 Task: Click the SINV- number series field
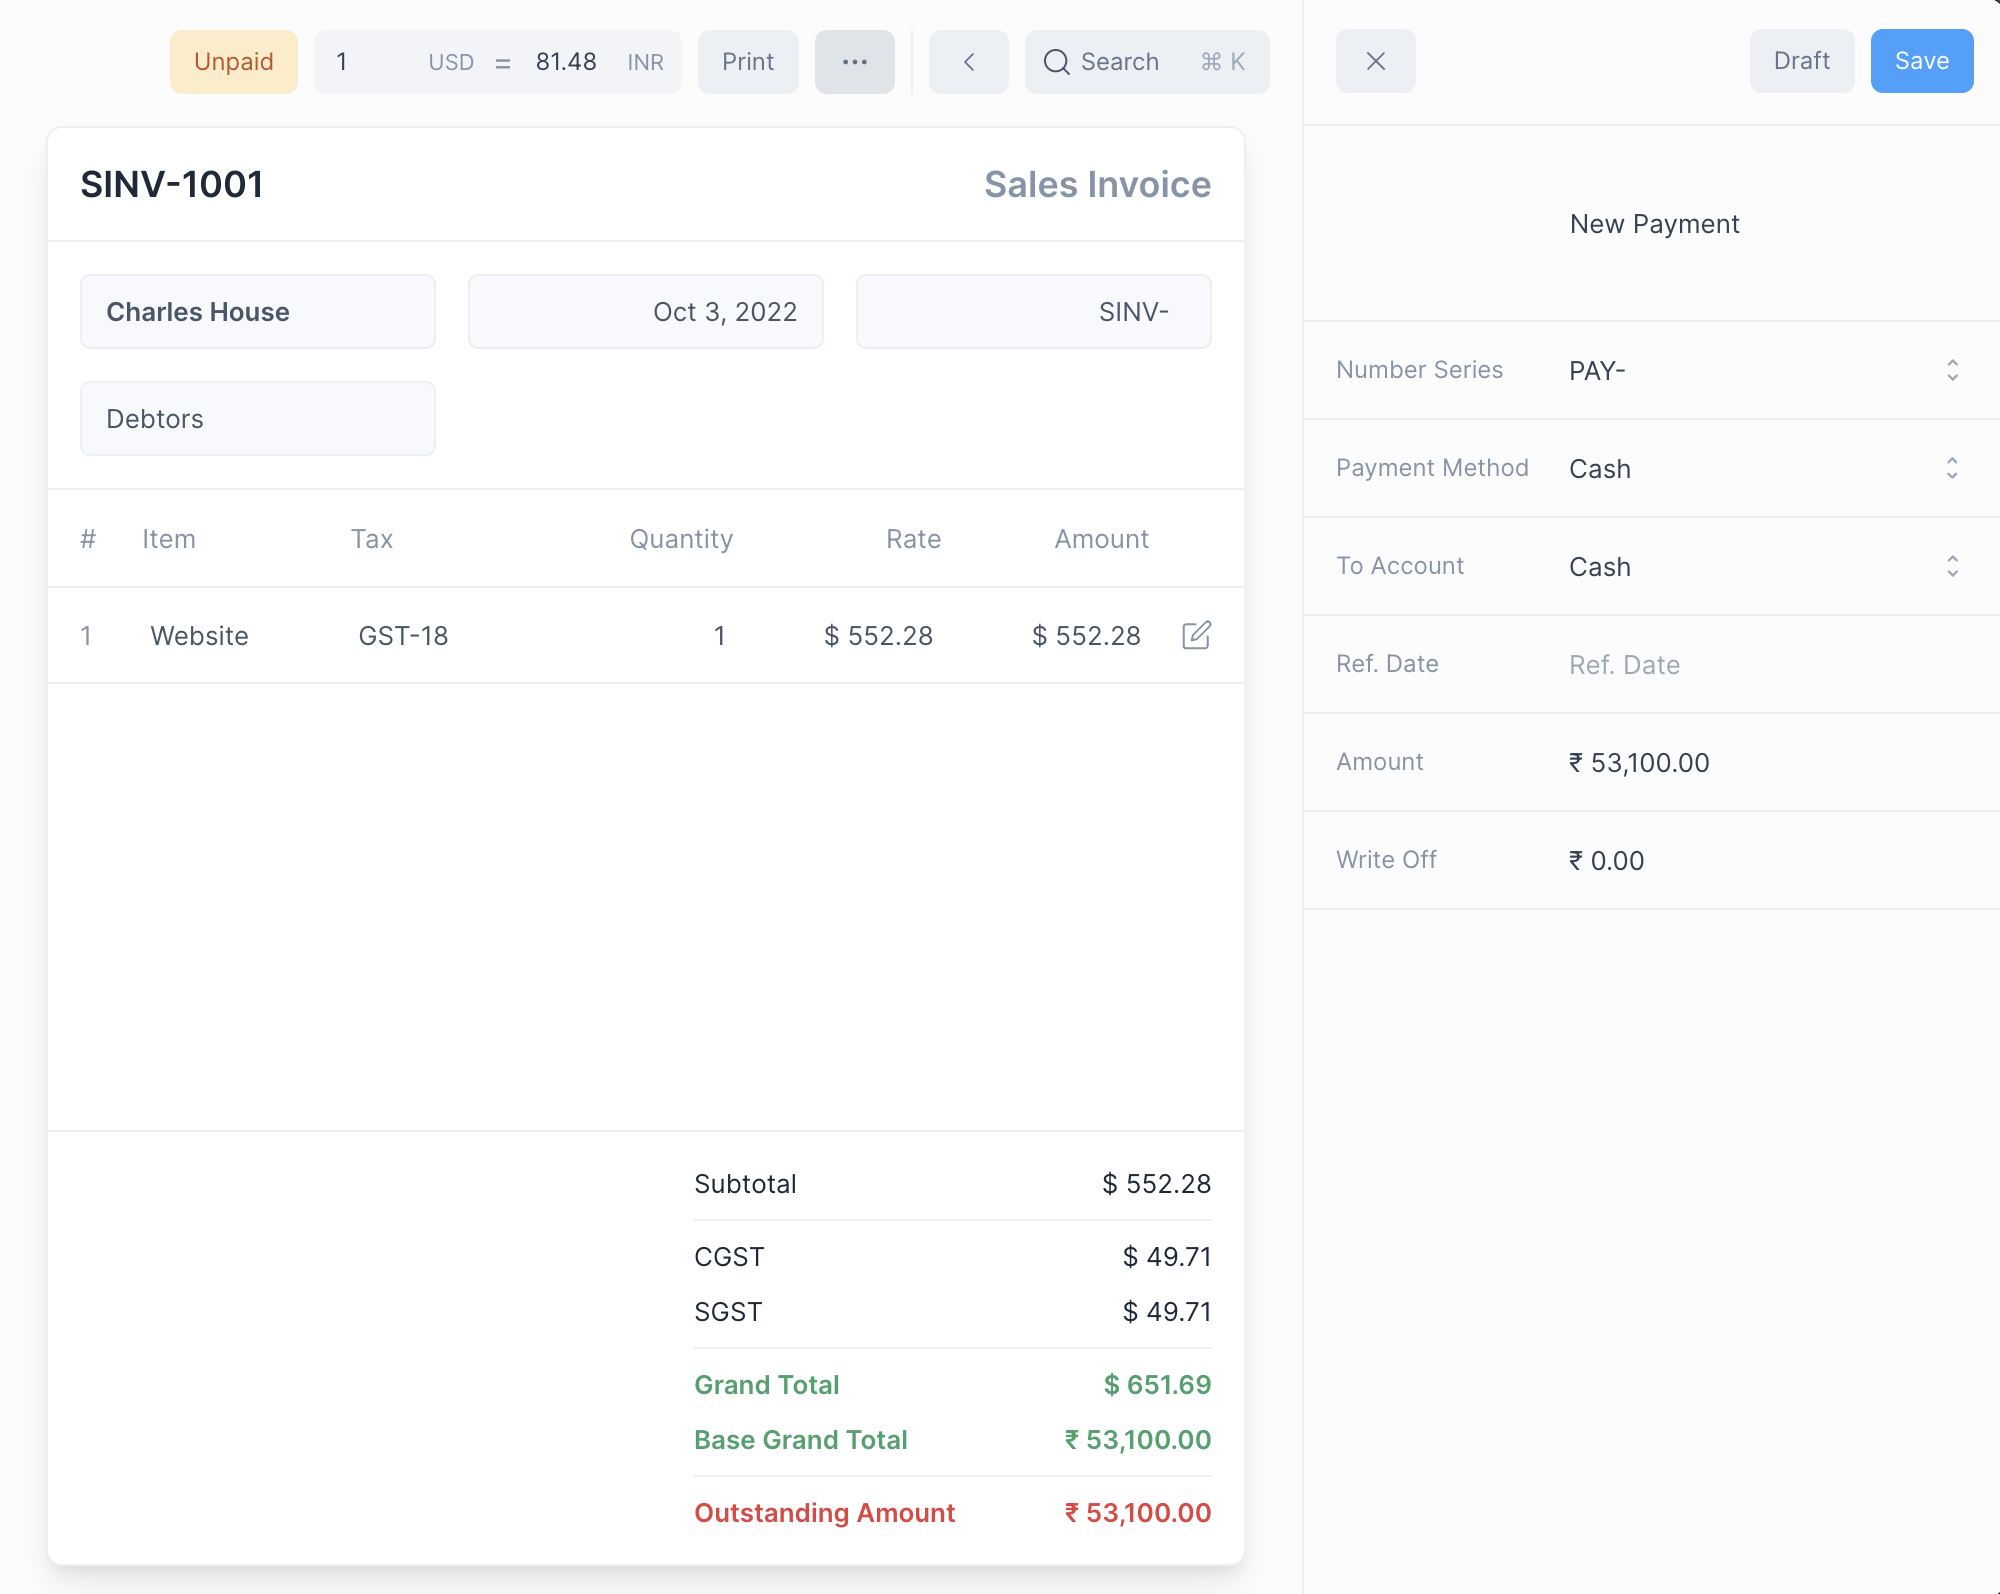1033,312
